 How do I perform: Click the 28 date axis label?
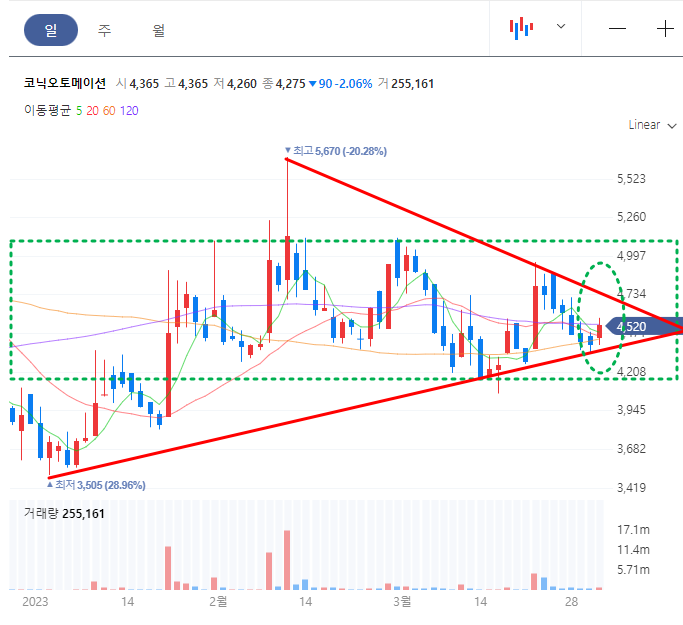[571, 602]
